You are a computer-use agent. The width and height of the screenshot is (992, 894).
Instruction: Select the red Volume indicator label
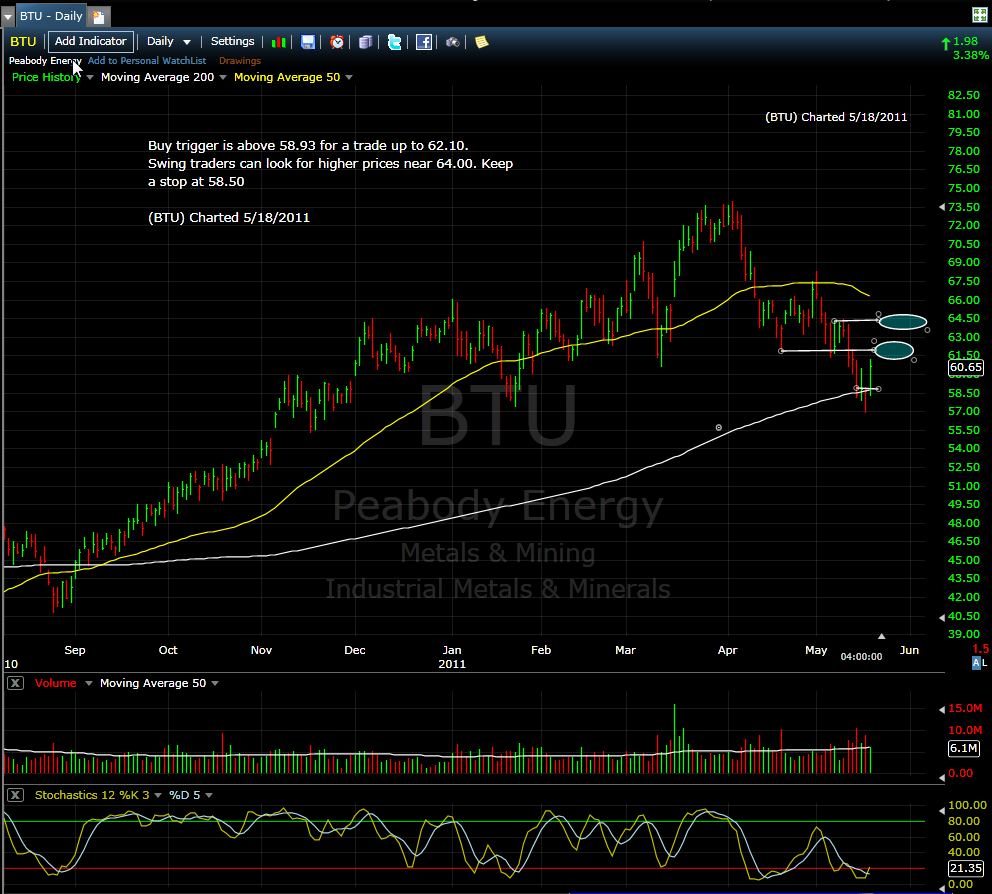point(56,683)
